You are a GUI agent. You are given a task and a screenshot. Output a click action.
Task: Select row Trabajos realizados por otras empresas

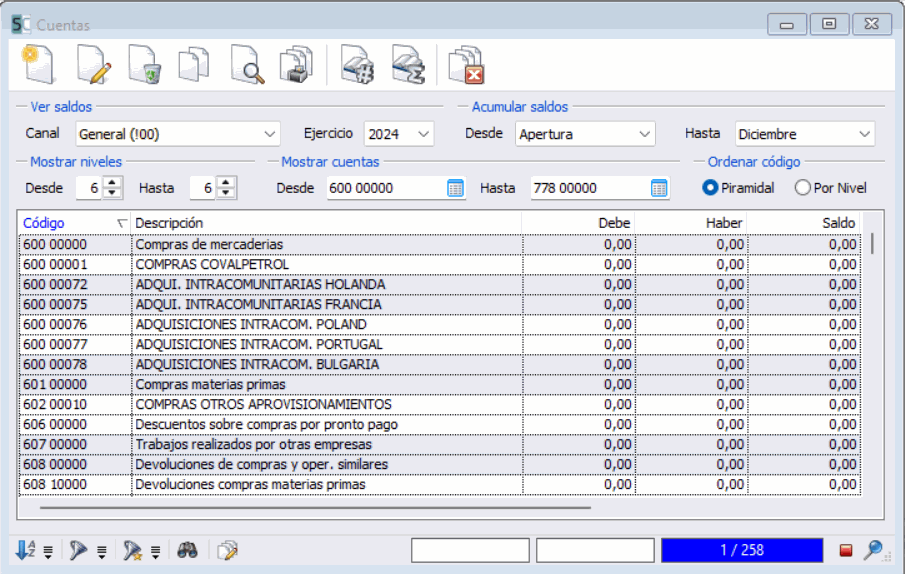440,444
